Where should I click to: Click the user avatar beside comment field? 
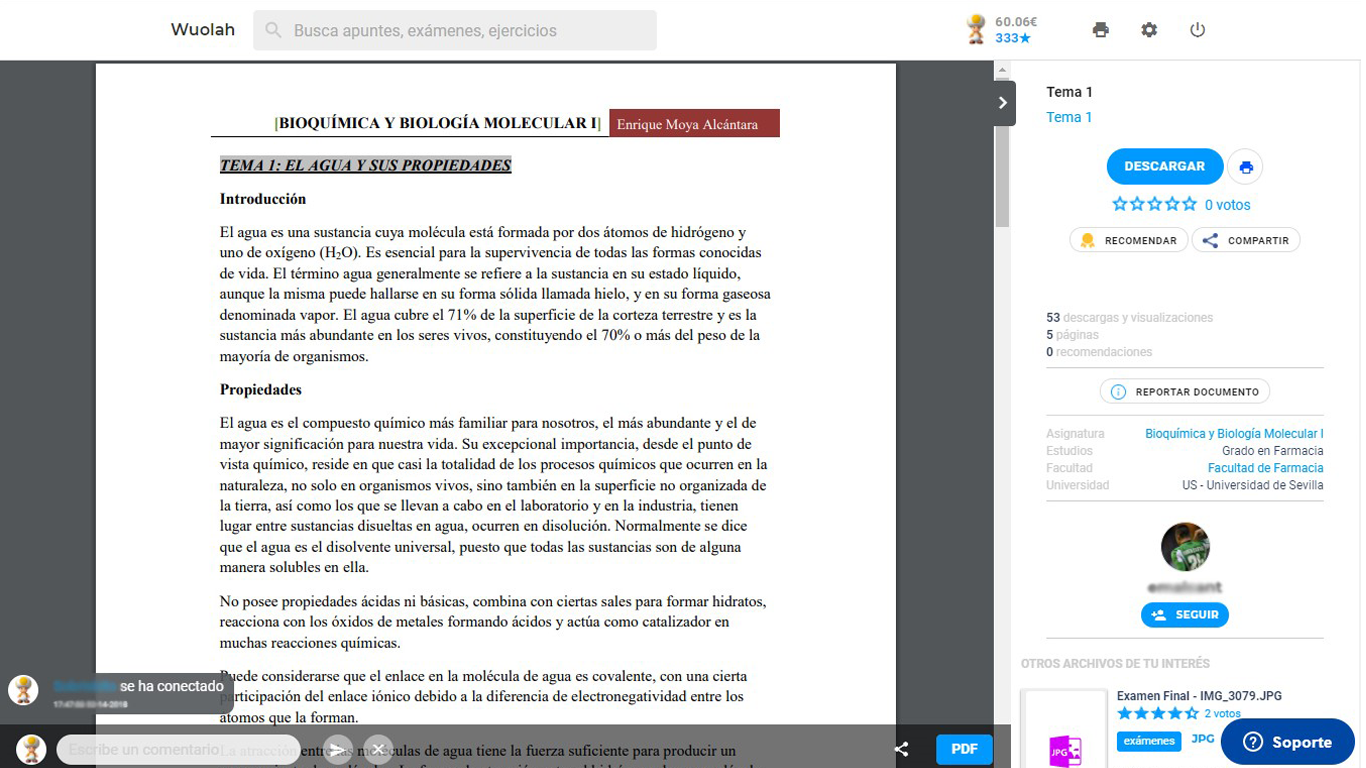31,749
